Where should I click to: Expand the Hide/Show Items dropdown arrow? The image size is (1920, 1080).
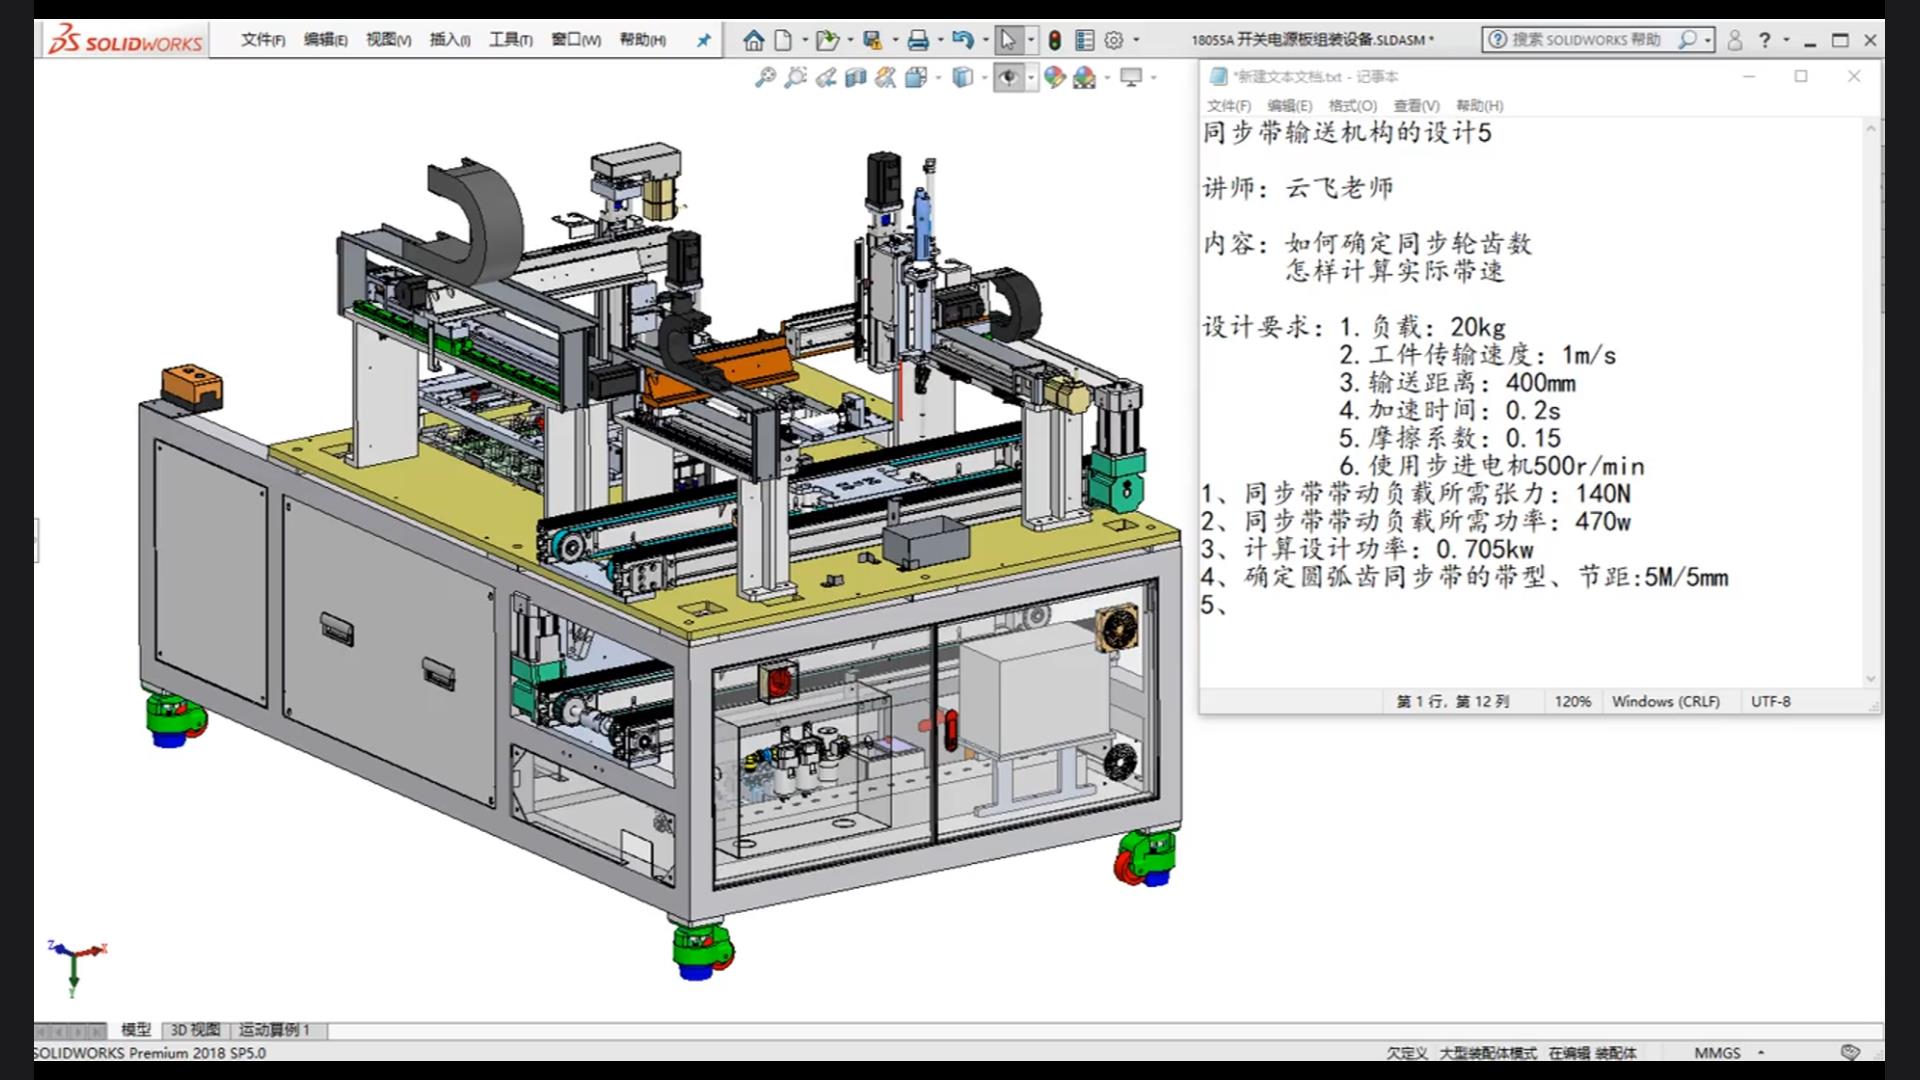click(x=1031, y=77)
